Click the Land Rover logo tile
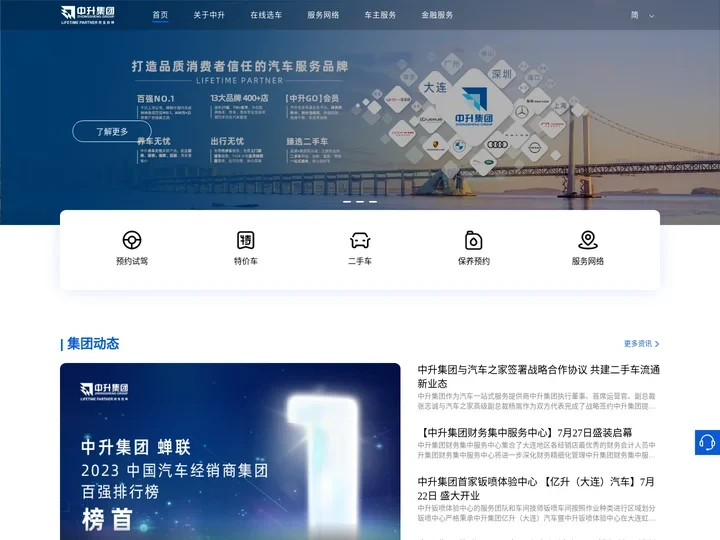 482,162
